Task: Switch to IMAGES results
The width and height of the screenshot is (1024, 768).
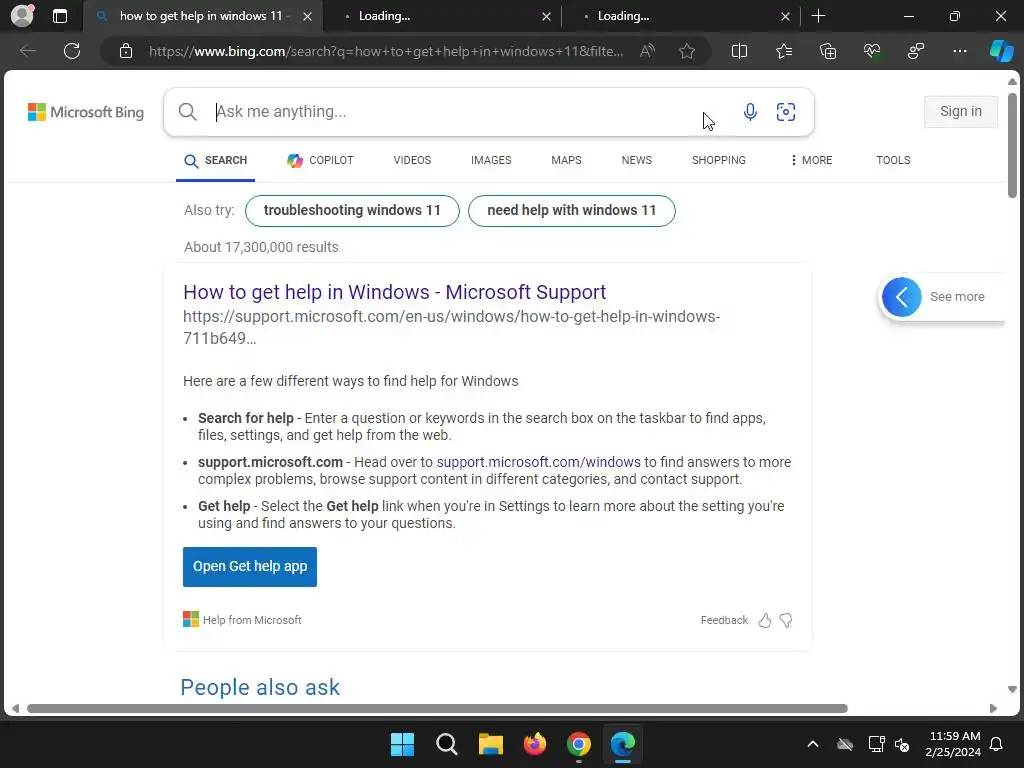Action: (491, 160)
